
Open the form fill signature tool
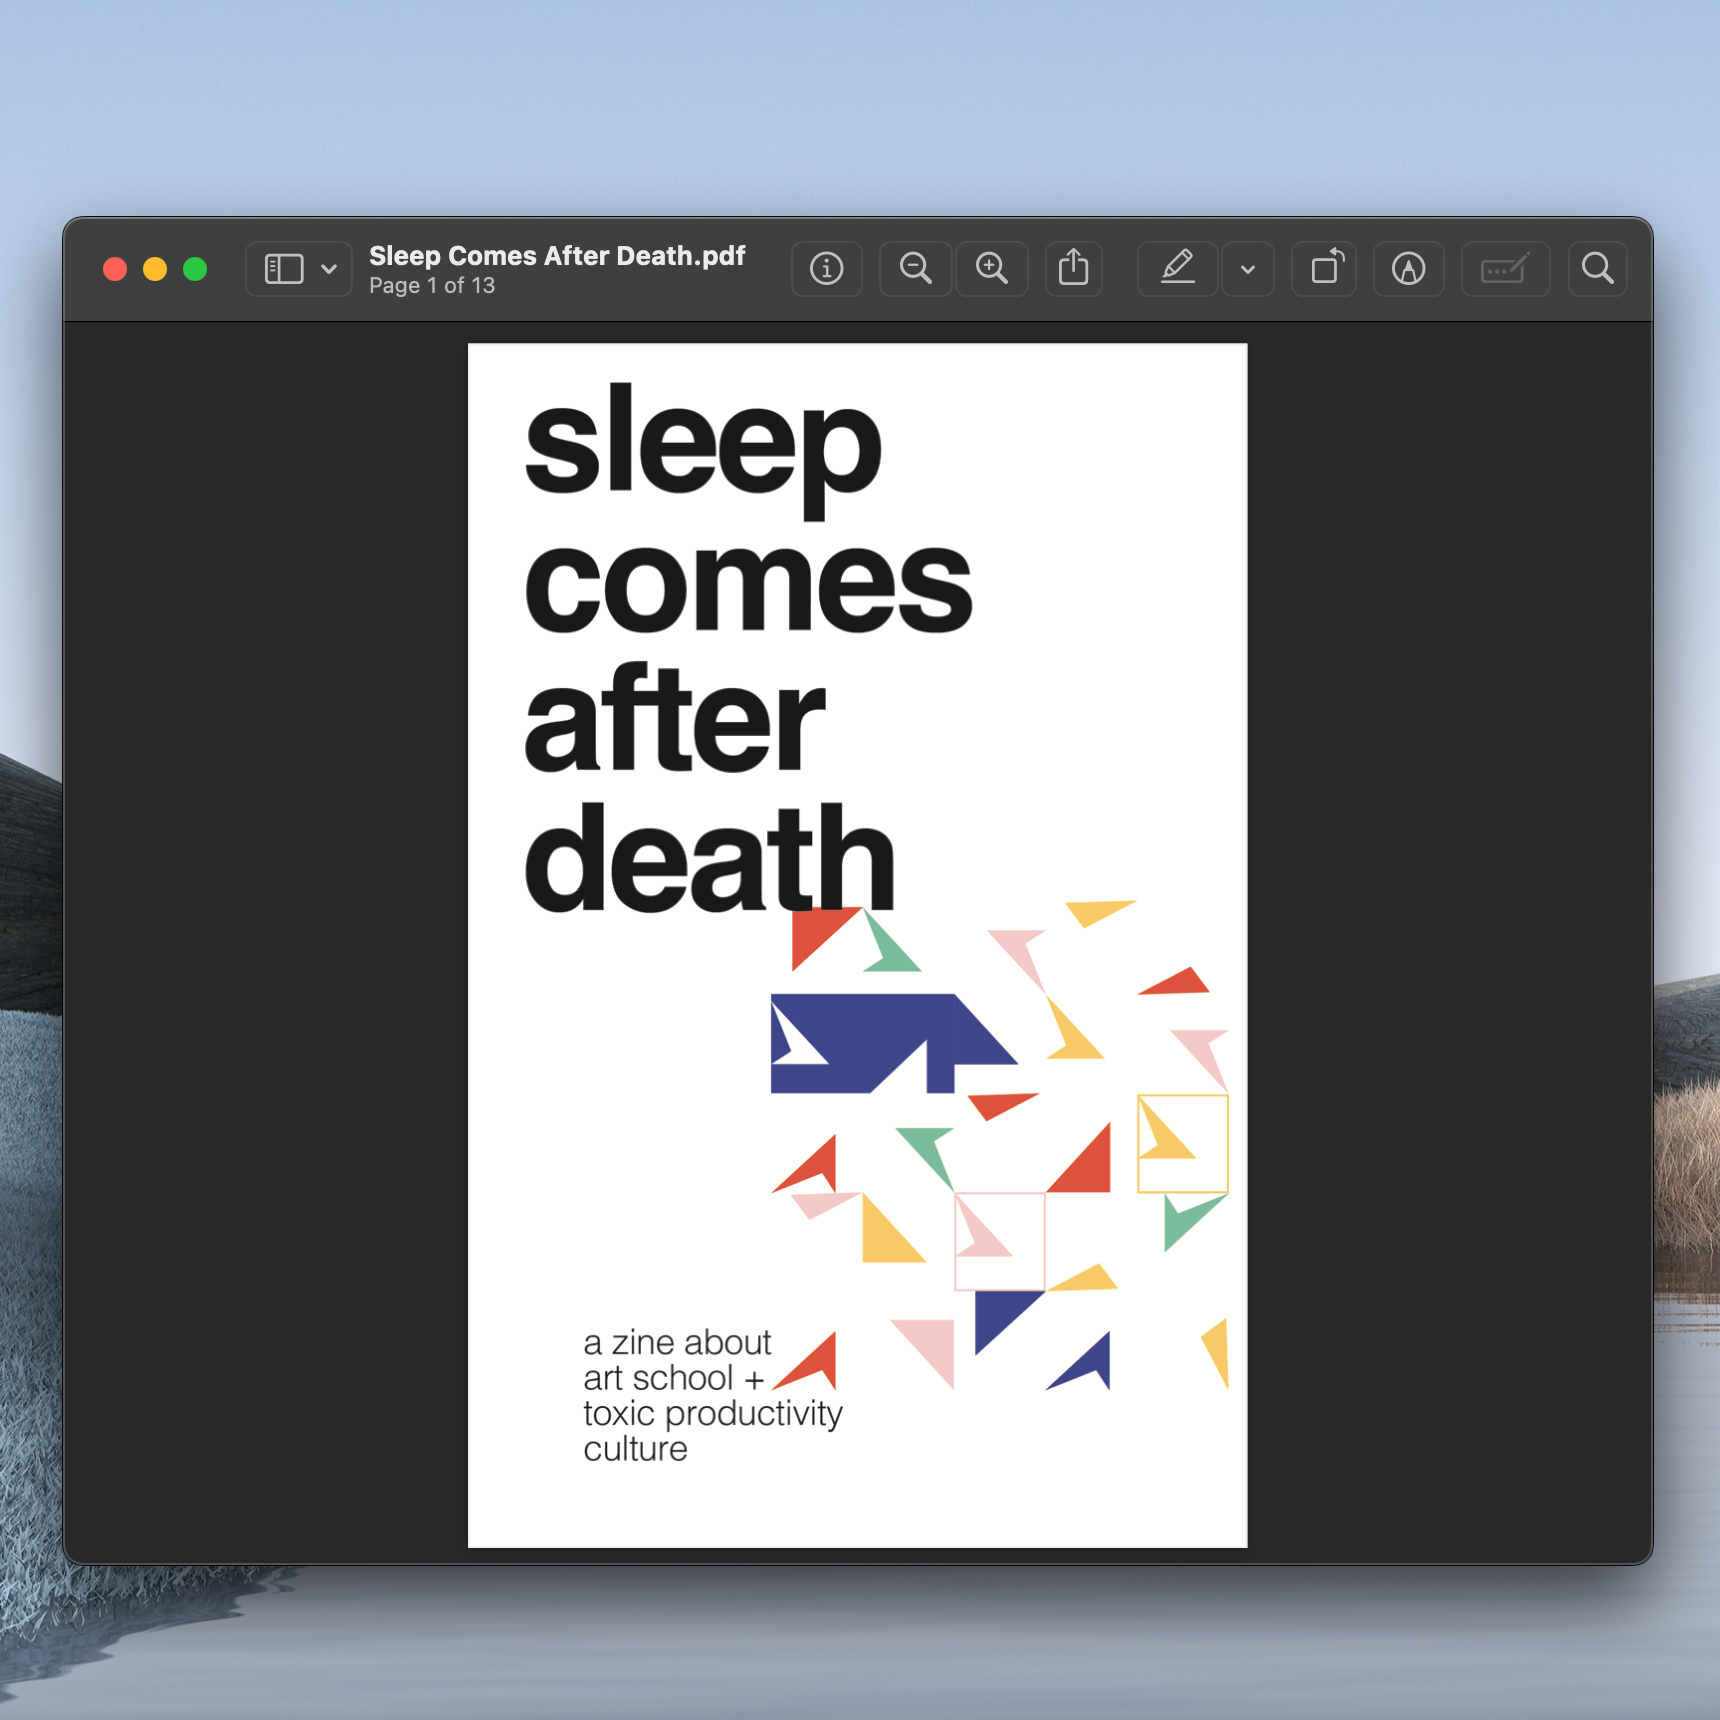tap(1505, 268)
